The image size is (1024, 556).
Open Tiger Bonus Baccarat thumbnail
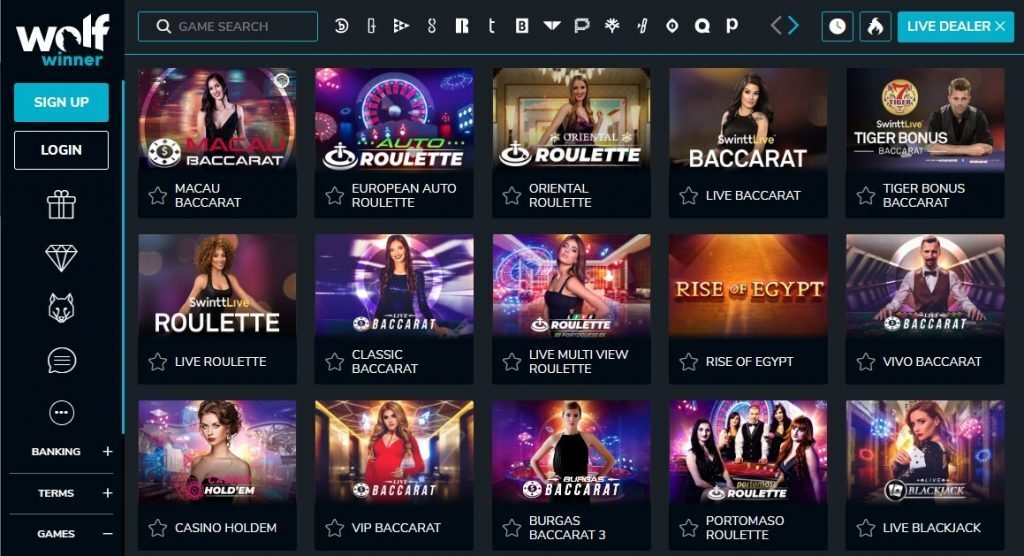(x=925, y=120)
